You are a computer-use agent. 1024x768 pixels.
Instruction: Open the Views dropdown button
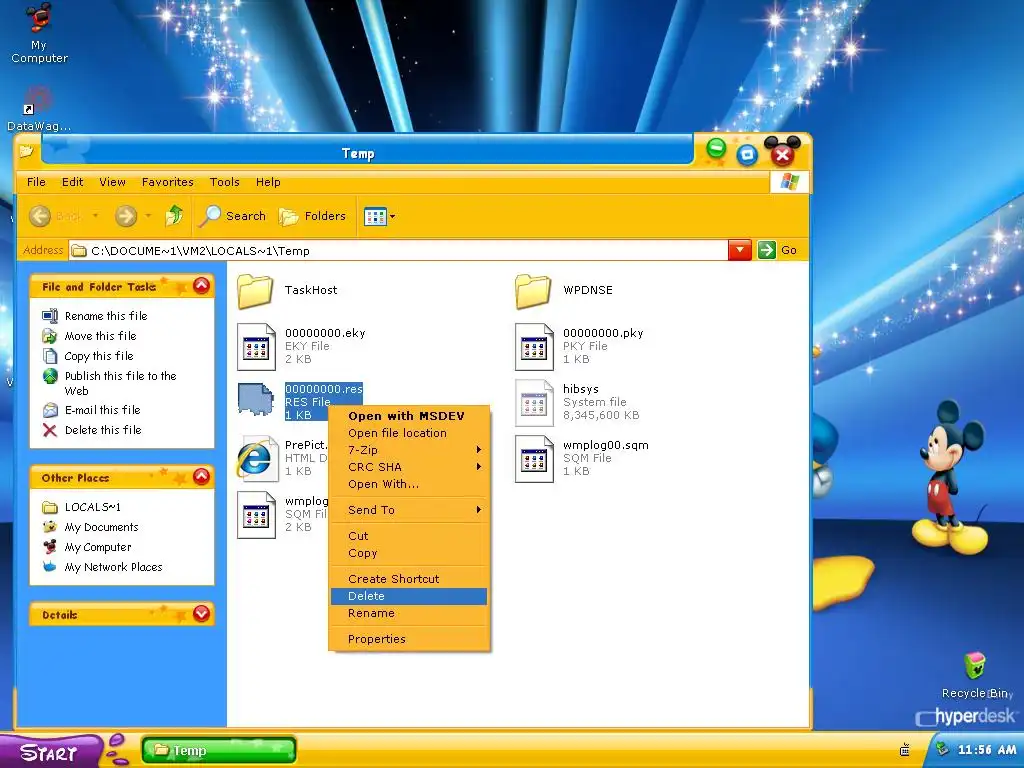(379, 216)
